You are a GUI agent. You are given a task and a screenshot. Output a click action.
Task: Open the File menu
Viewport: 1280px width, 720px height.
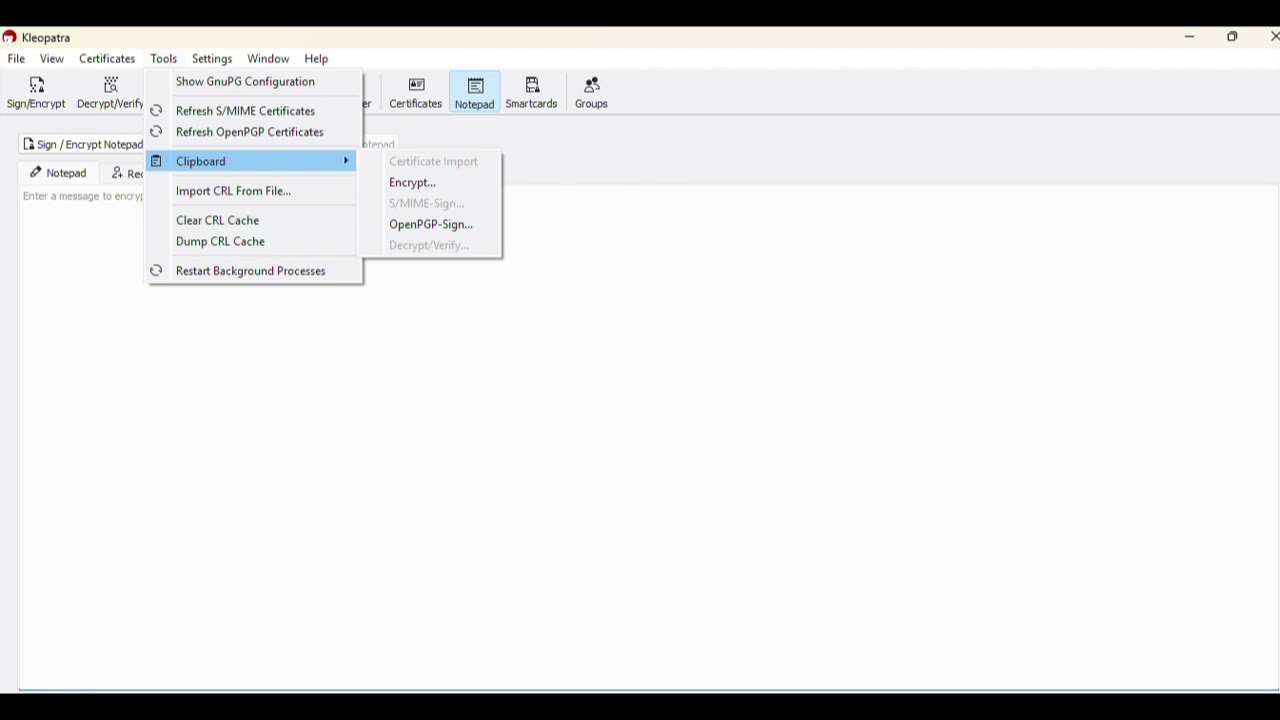pos(16,59)
